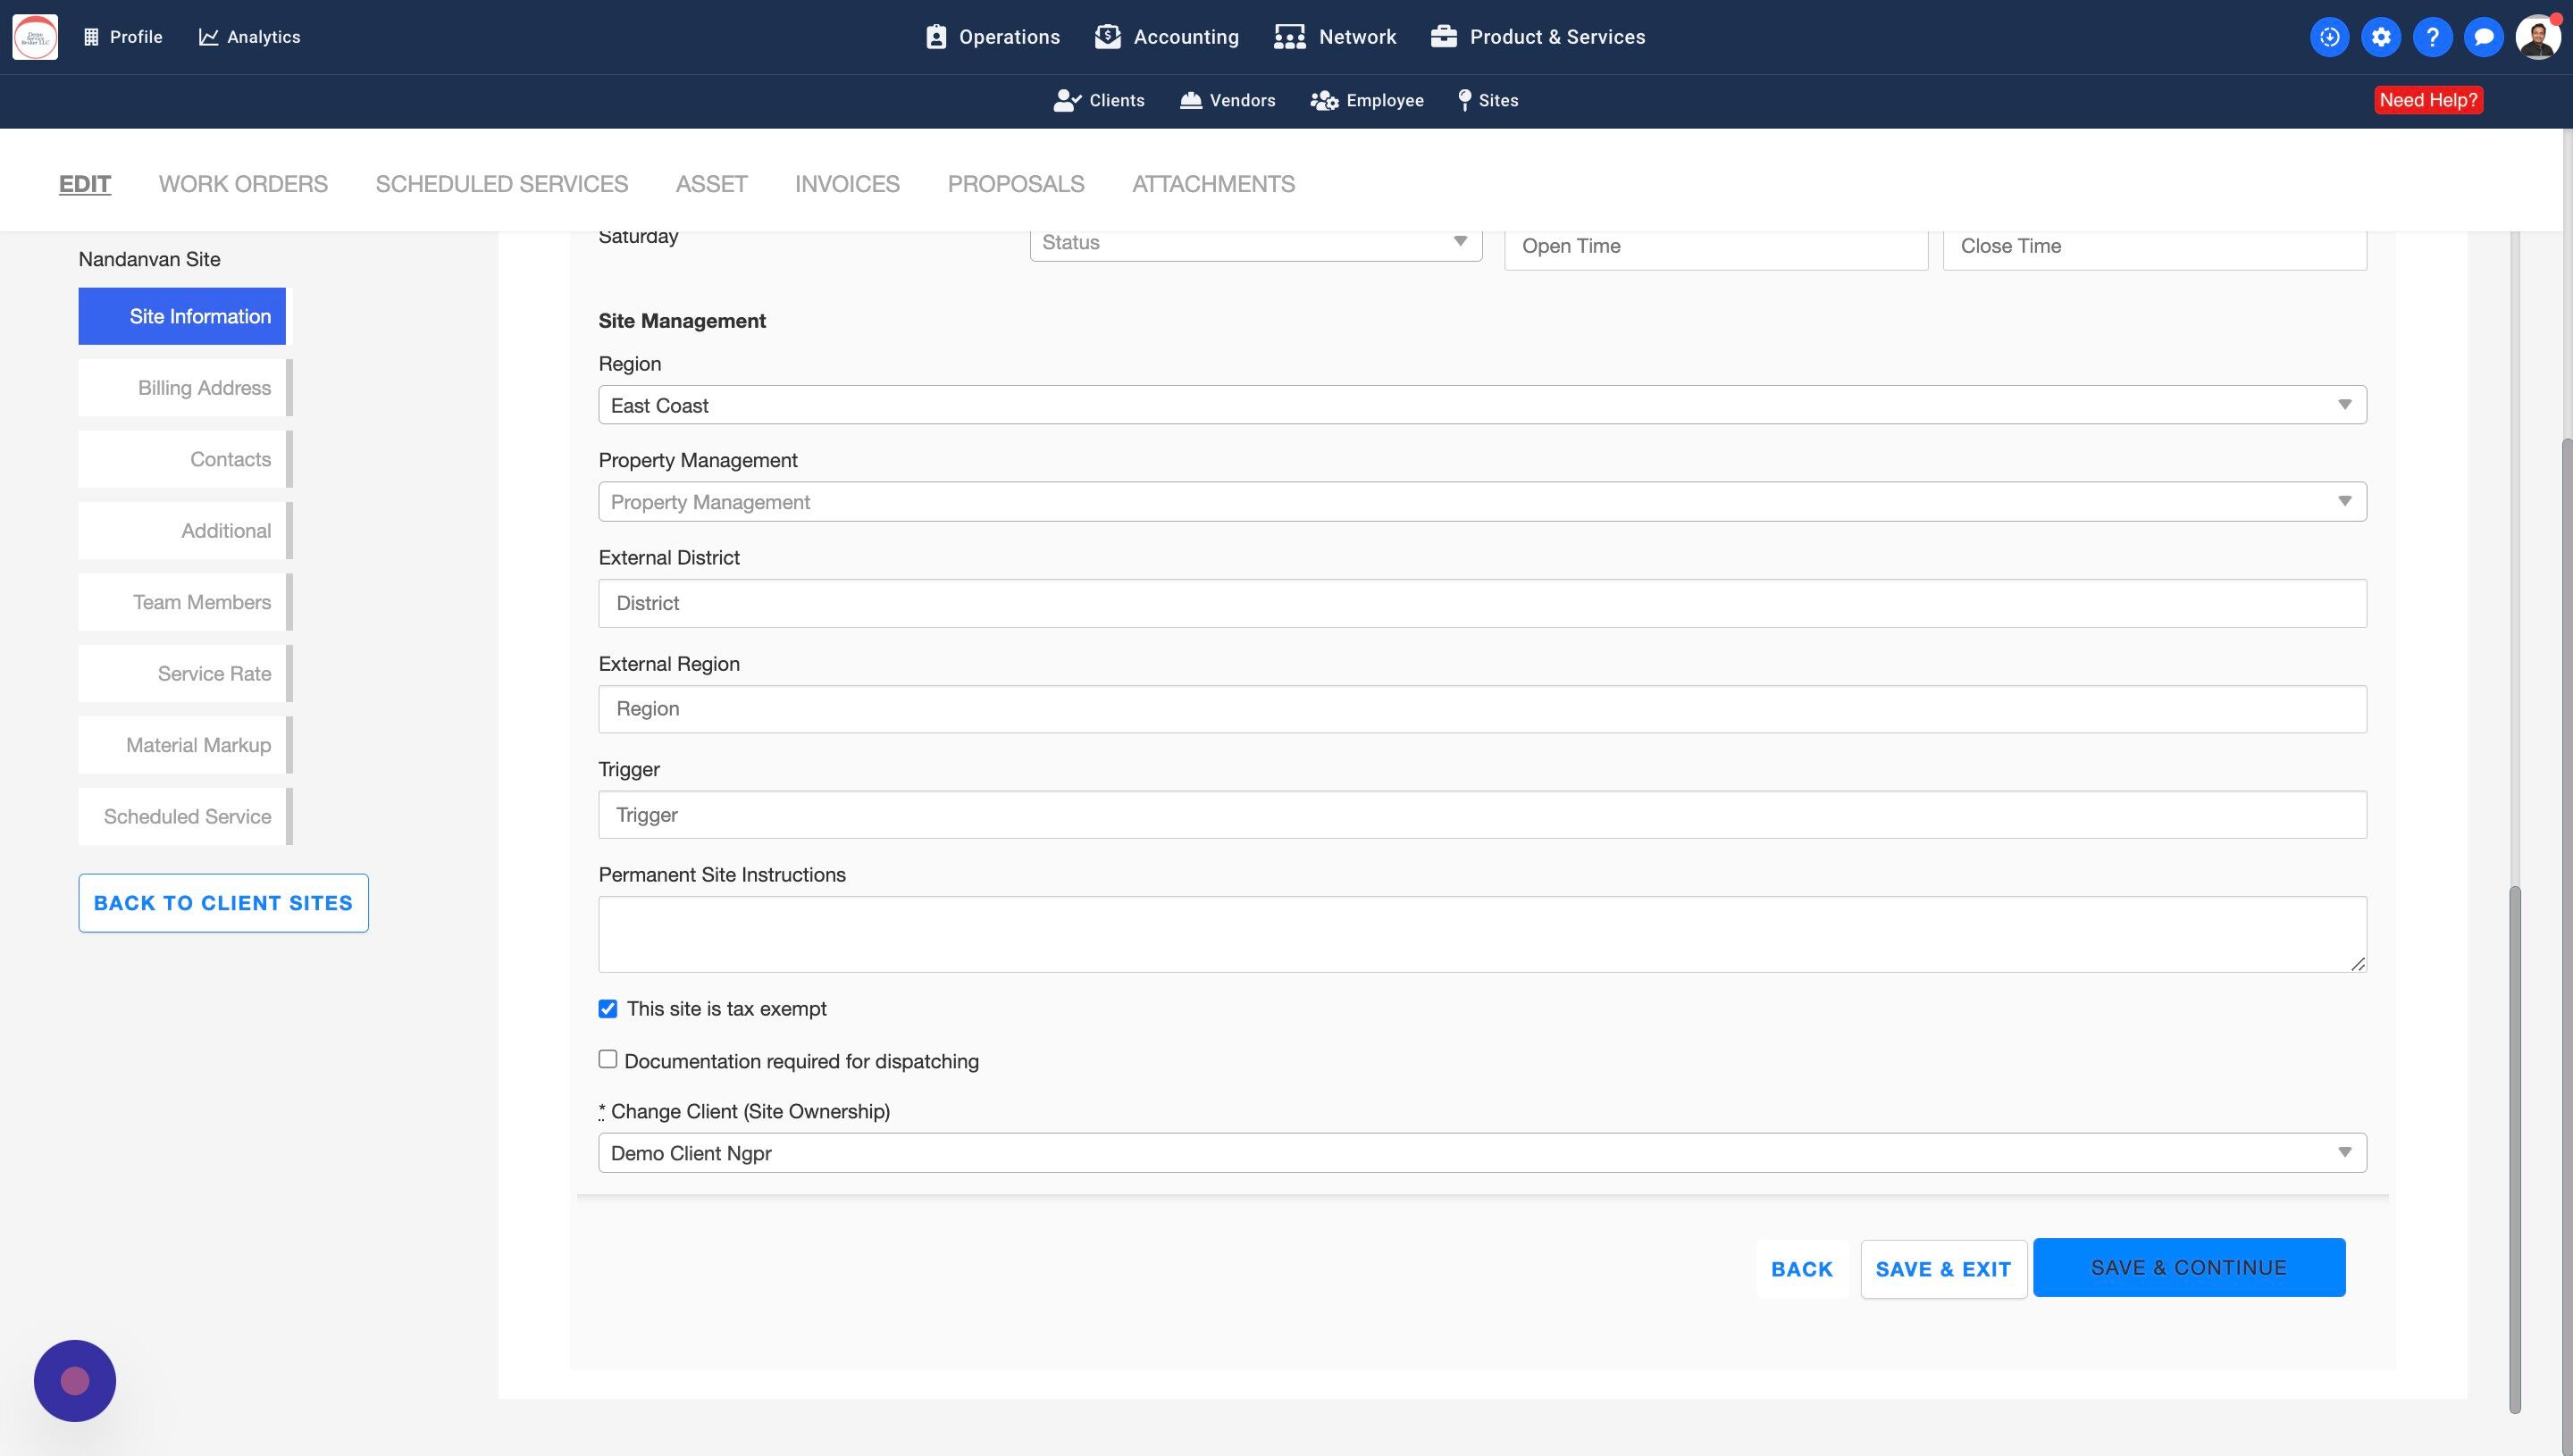Open Saturday Status dropdown
Screen dimensions: 2573x1456
(1255, 243)
